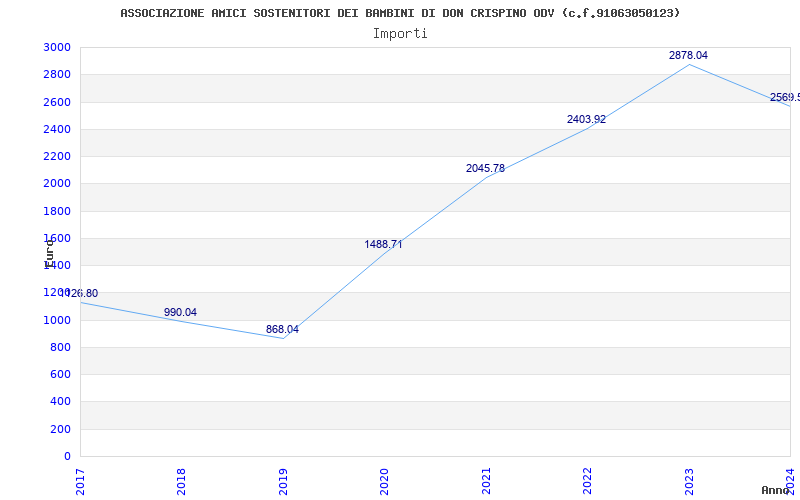Click the y-axis value 800
800x500 pixels.
(x=60, y=347)
